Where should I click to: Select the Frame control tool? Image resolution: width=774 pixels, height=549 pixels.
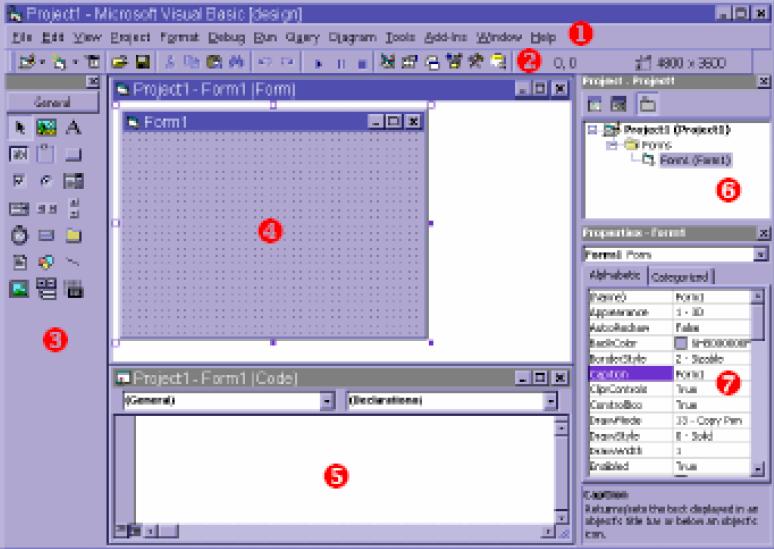45,154
